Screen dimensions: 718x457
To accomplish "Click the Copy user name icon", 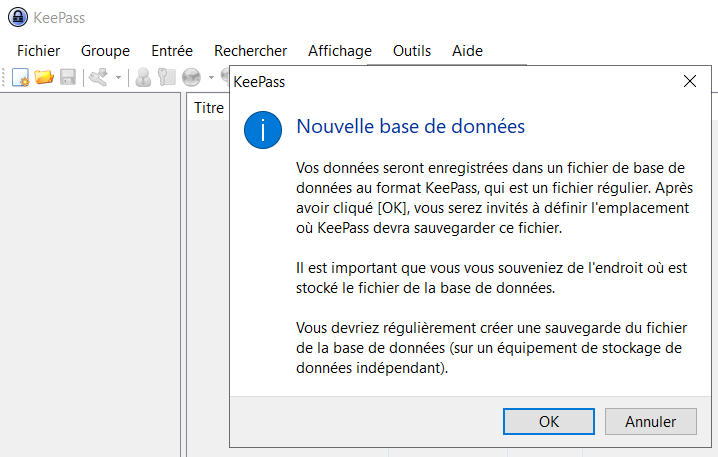I will [x=144, y=78].
